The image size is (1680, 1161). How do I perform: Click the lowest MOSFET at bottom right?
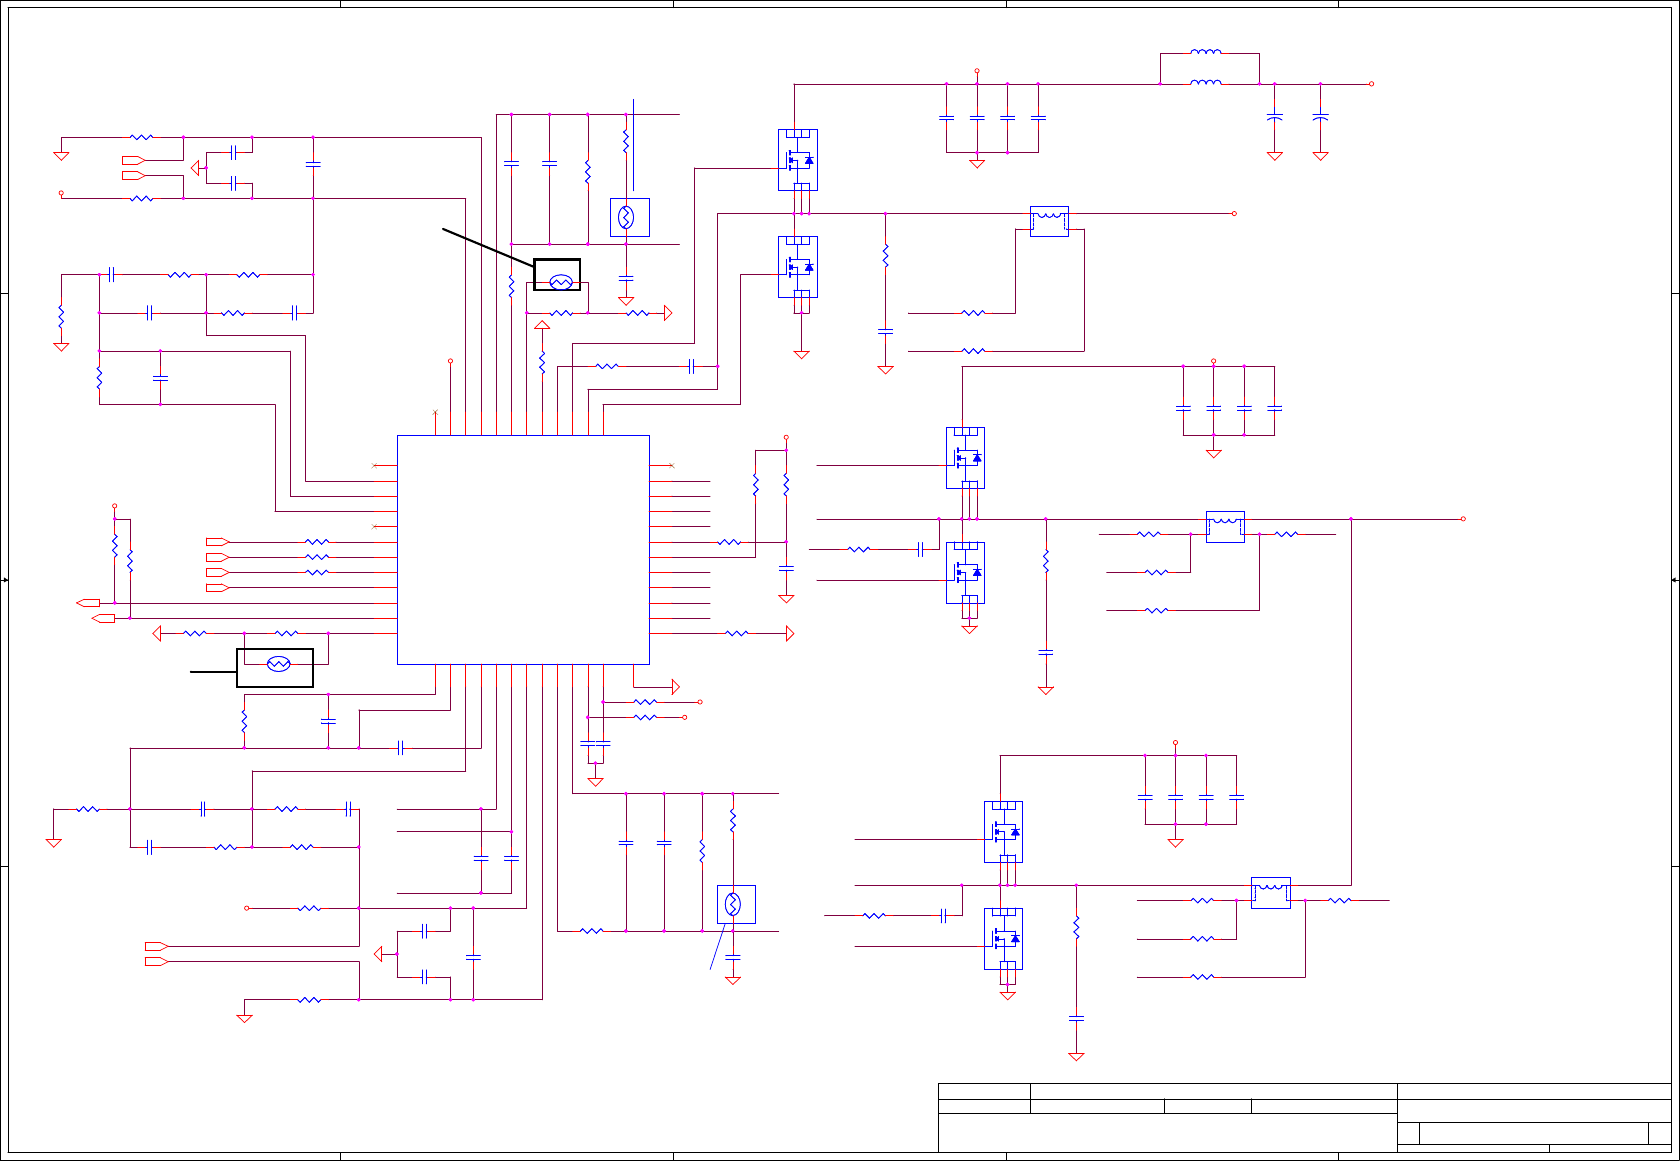tap(1003, 939)
